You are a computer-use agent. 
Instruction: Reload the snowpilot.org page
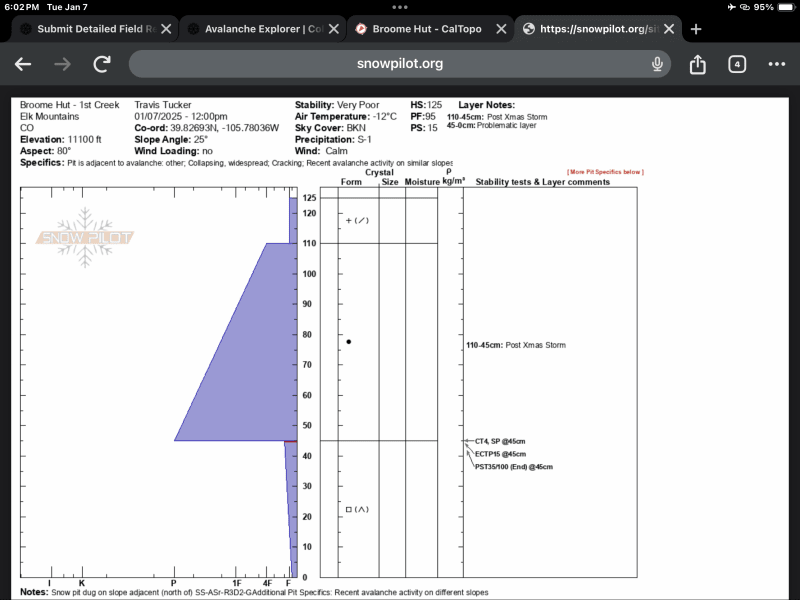102,64
